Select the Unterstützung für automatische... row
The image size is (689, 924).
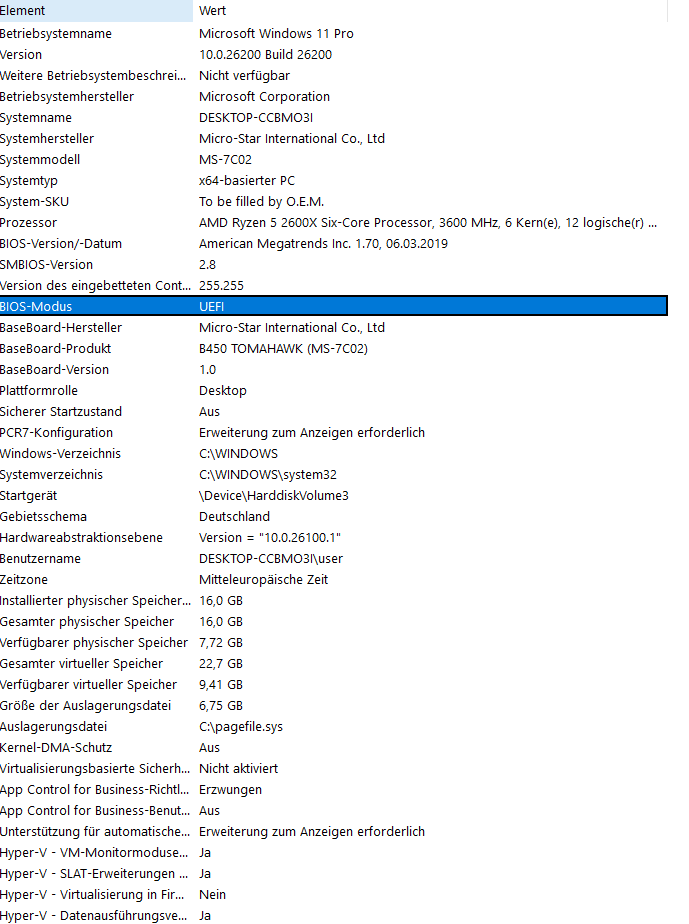tap(334, 832)
